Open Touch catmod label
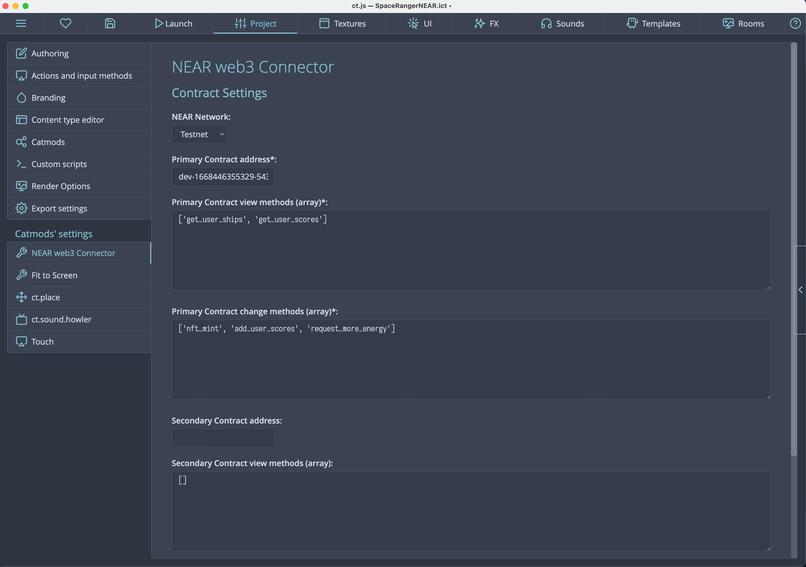Image resolution: width=806 pixels, height=567 pixels. coord(42,341)
